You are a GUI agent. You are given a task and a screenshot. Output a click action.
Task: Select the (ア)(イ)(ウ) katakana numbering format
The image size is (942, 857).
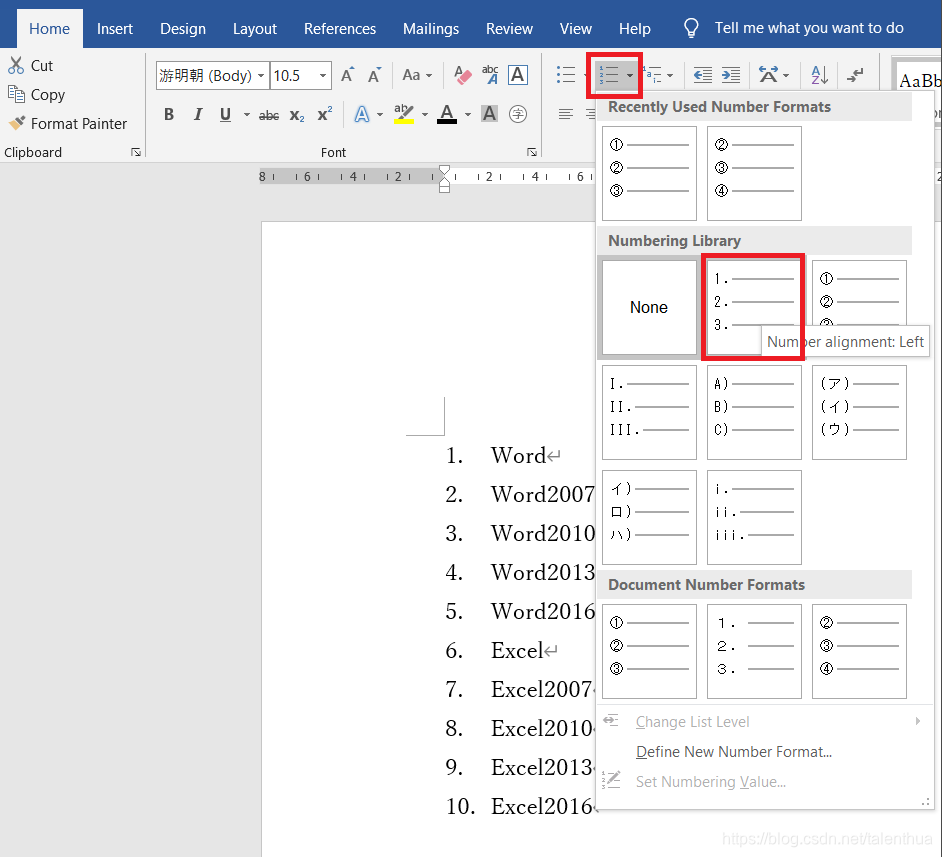(x=859, y=413)
